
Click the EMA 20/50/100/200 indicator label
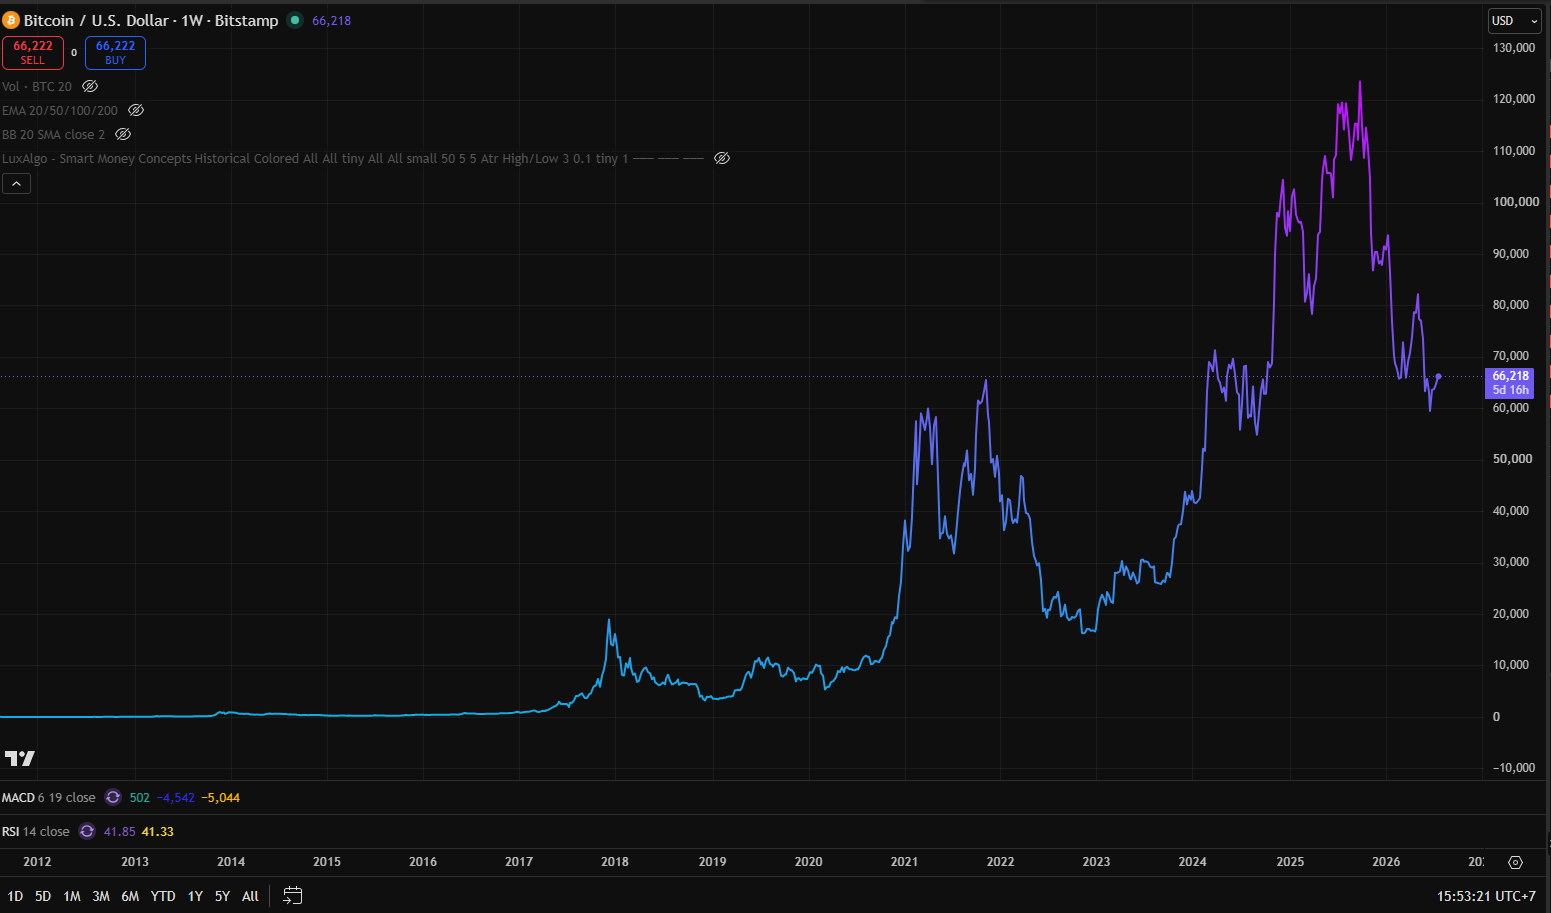[60, 110]
